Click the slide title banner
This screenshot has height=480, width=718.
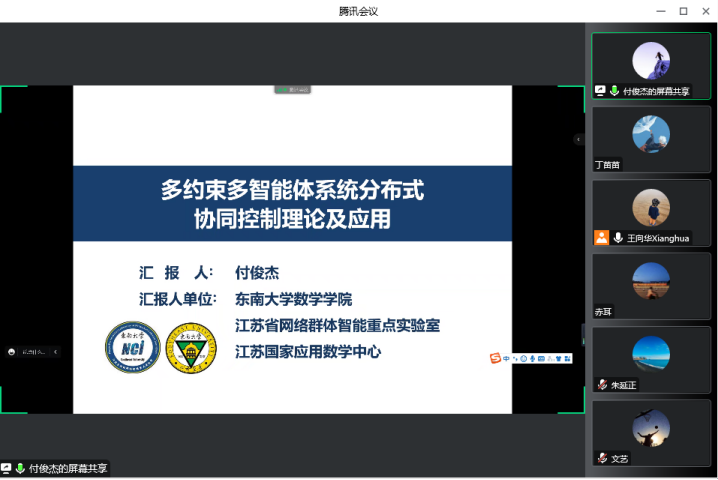tap(292, 203)
